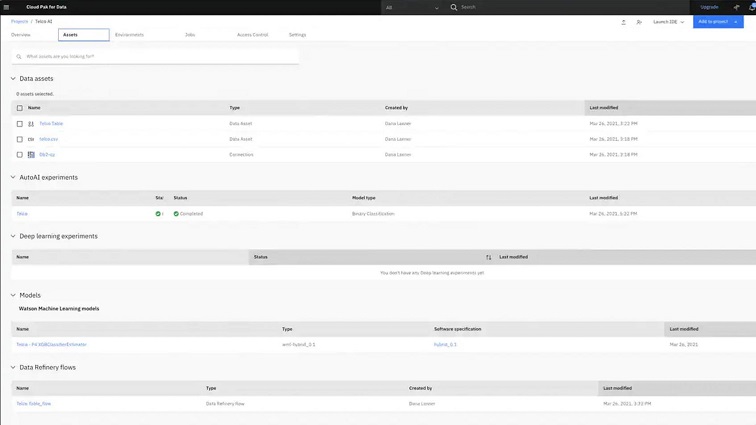
Task: Click the 0 assets selected text
Action: (x=35, y=94)
